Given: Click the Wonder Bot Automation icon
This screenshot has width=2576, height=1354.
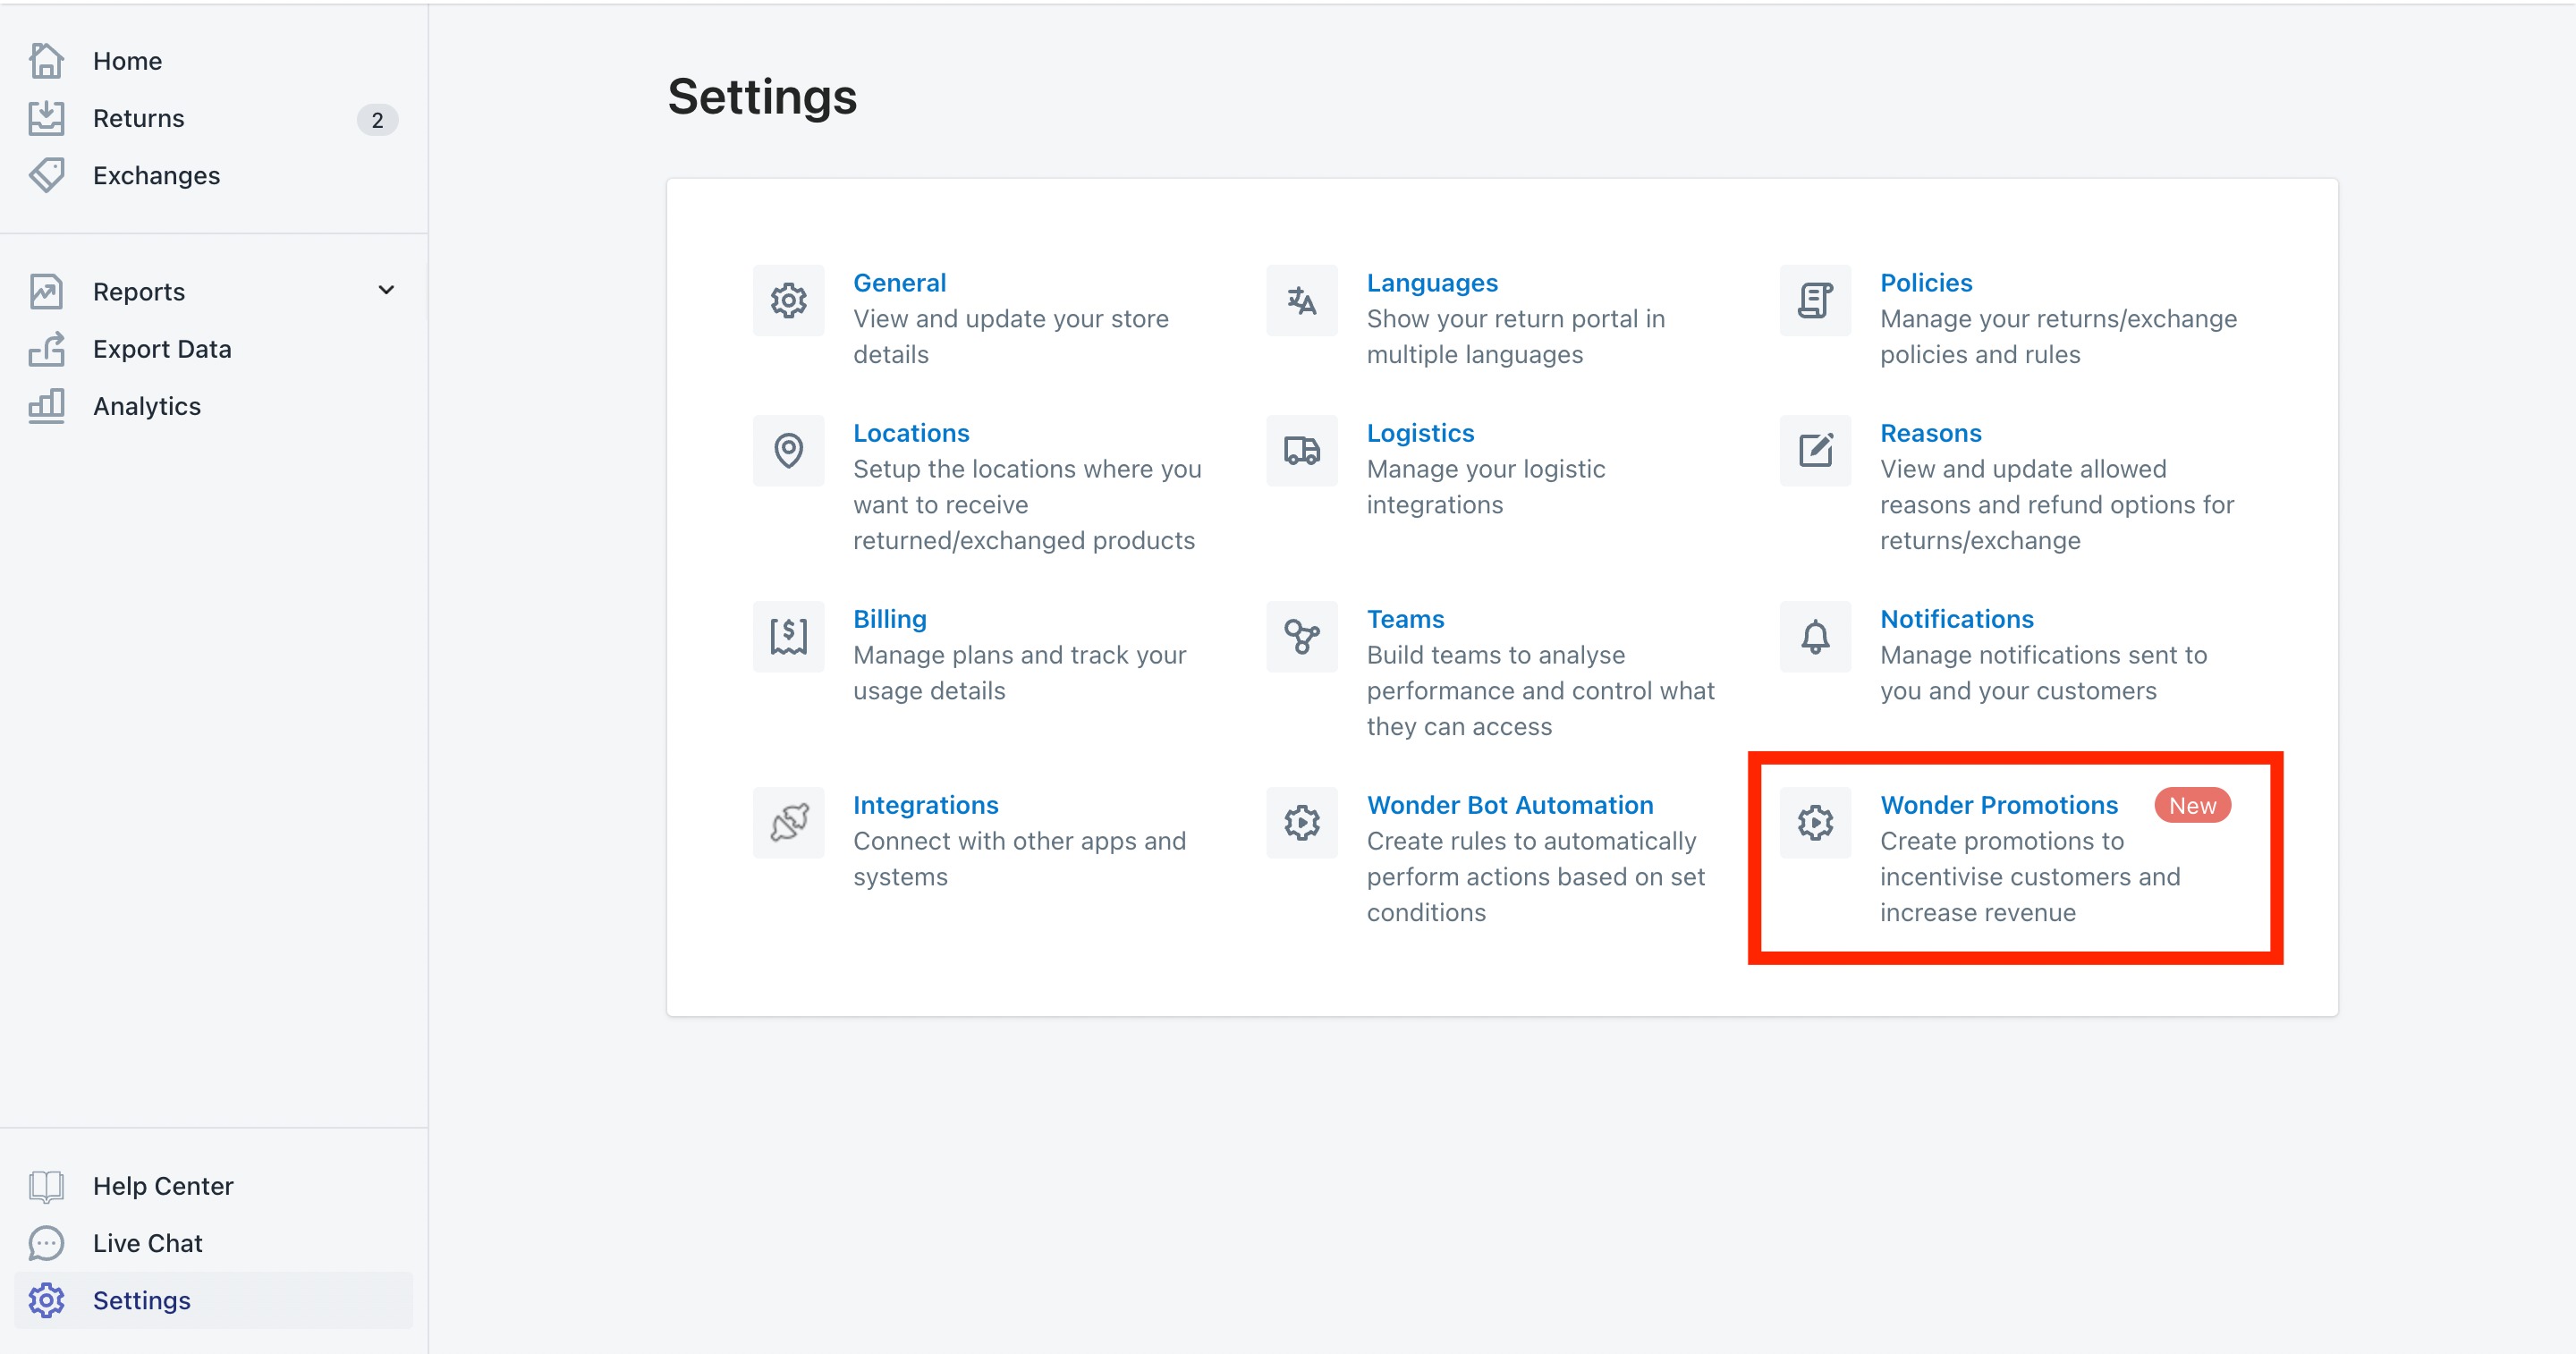Looking at the screenshot, I should (1301, 822).
